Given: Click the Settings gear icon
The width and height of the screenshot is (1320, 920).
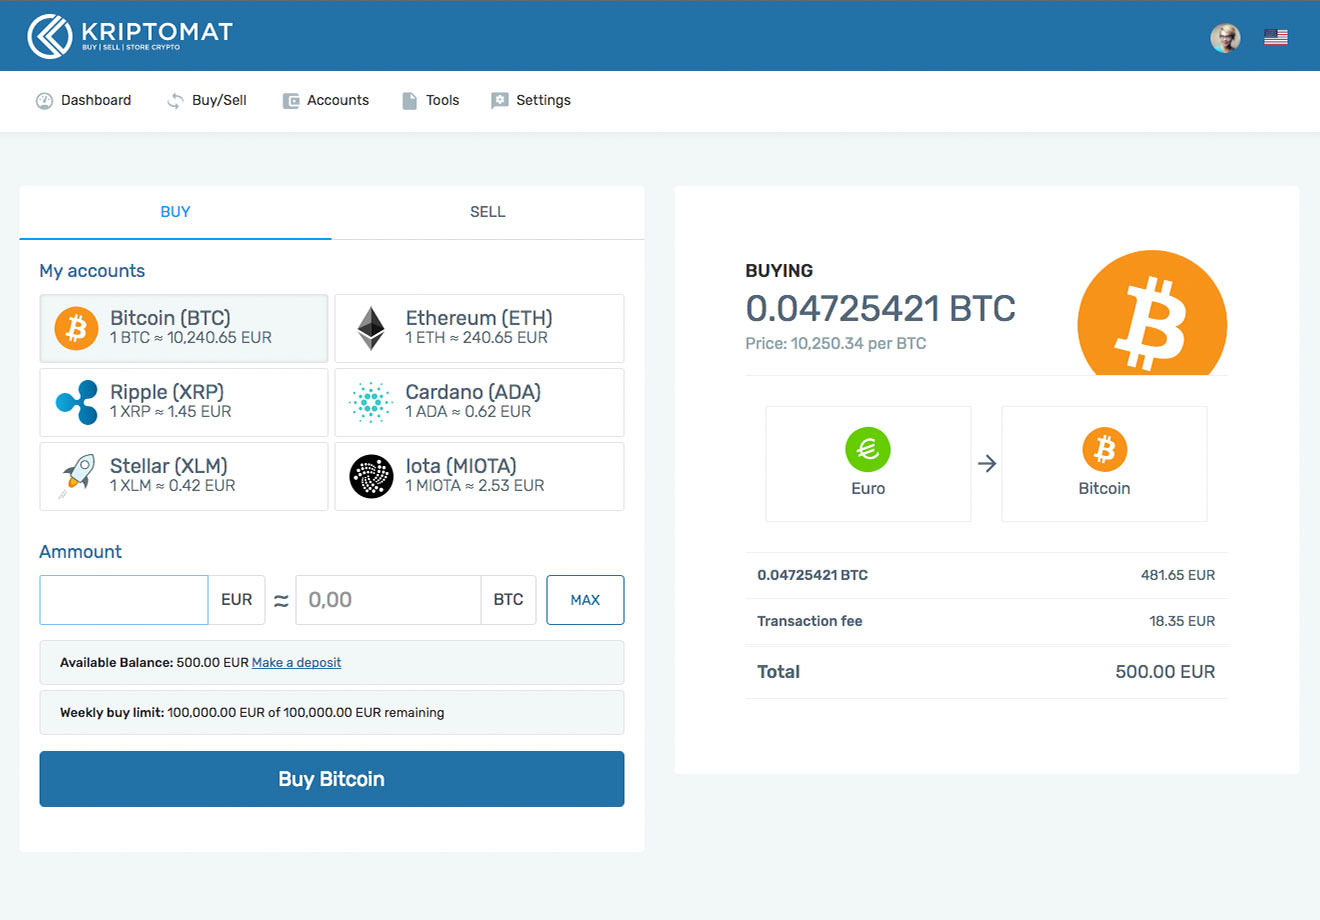Looking at the screenshot, I should pyautogui.click(x=499, y=101).
